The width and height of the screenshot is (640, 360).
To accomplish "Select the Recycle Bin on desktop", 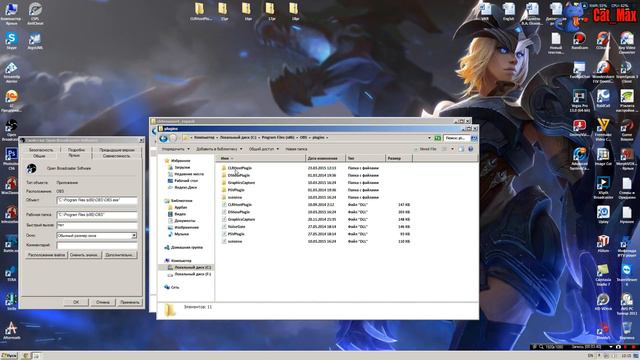I will (627, 331).
